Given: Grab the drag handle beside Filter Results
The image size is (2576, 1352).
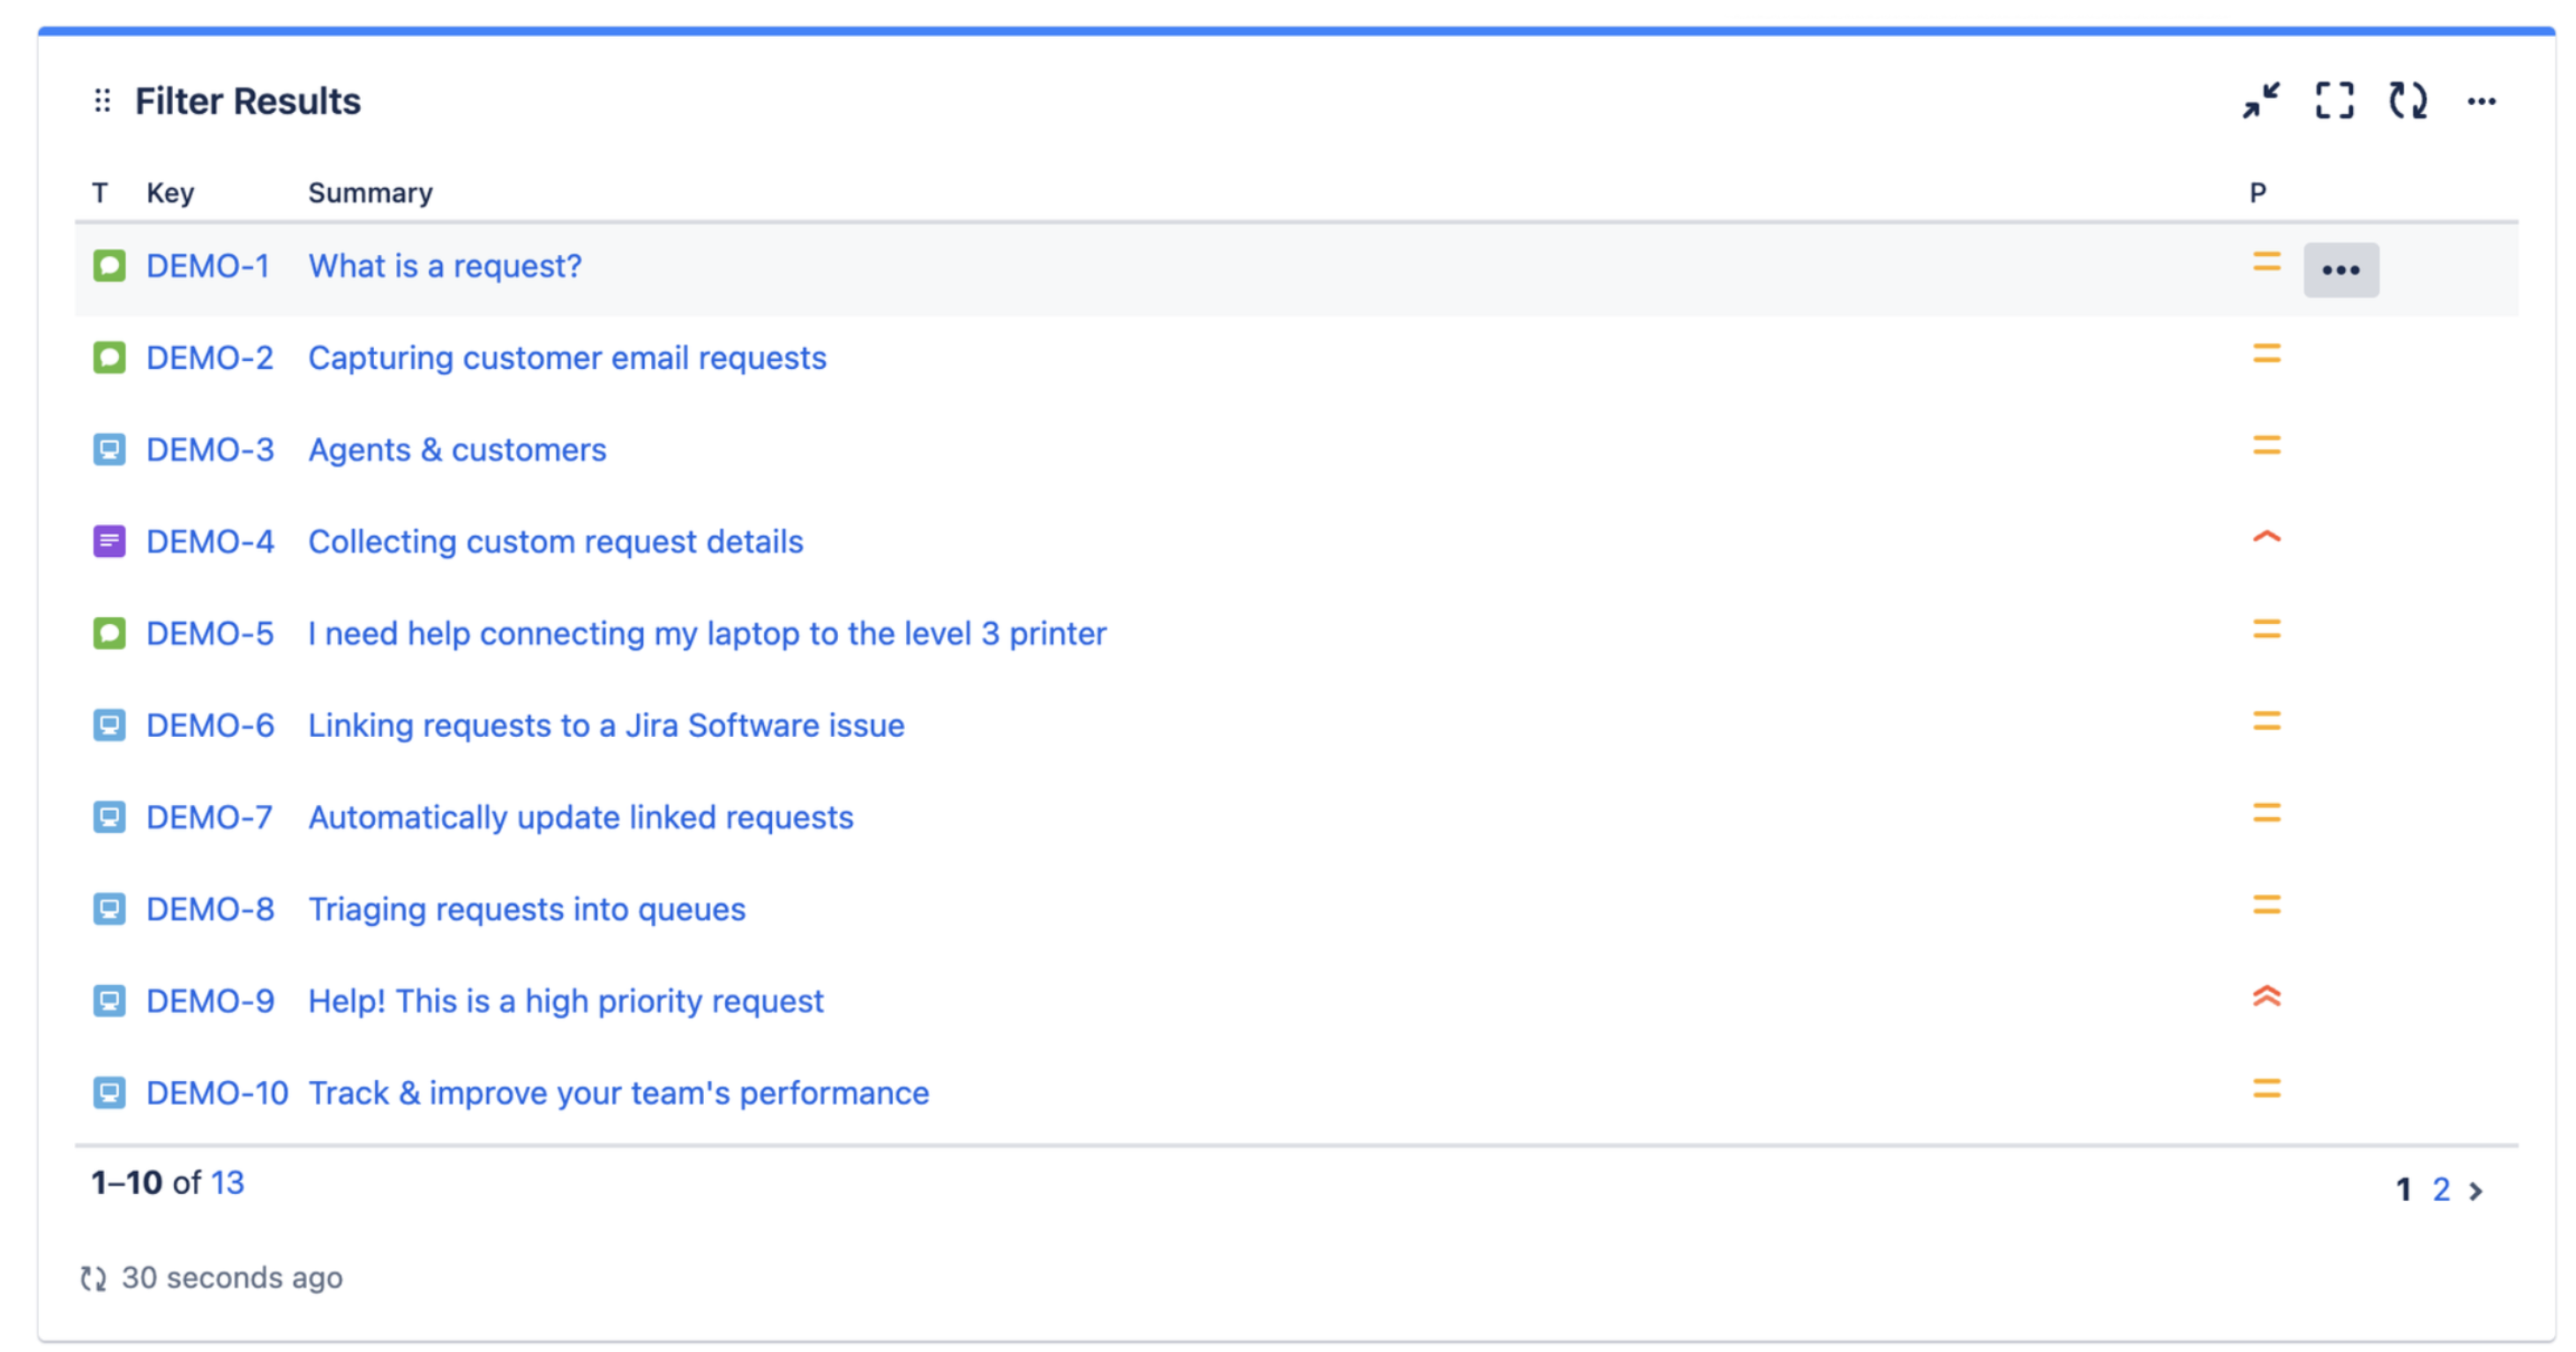Looking at the screenshot, I should click(x=102, y=101).
